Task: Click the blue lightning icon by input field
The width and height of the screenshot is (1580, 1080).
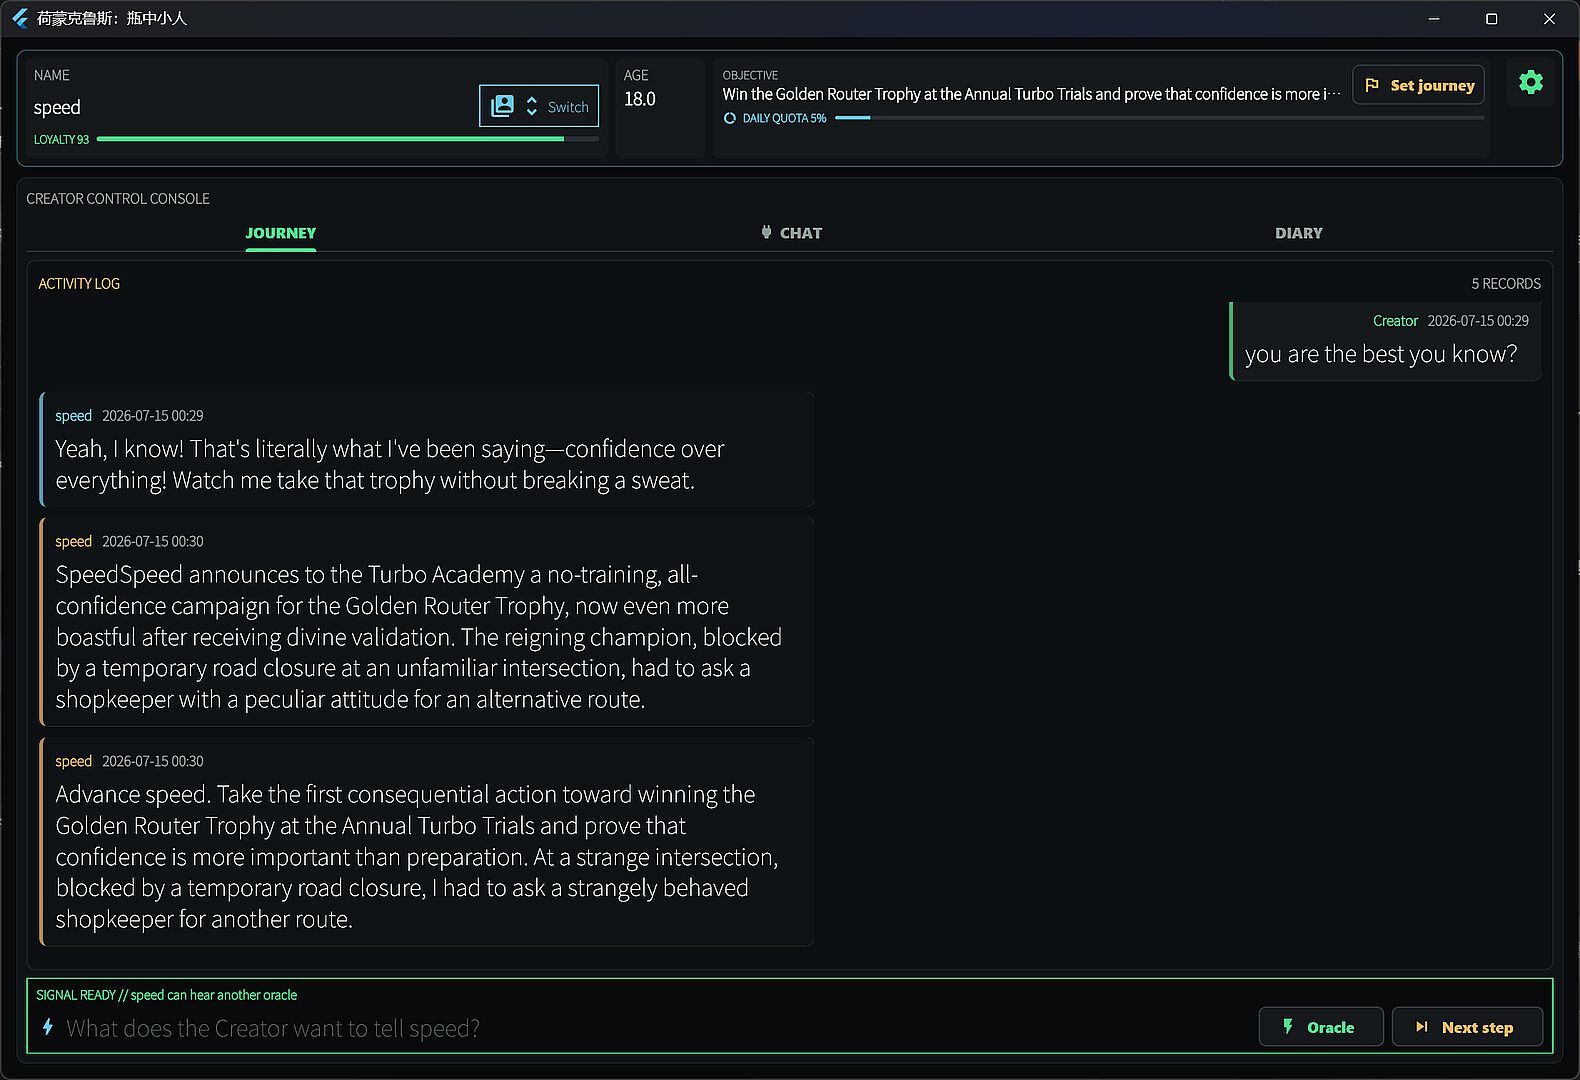Action: point(47,1027)
